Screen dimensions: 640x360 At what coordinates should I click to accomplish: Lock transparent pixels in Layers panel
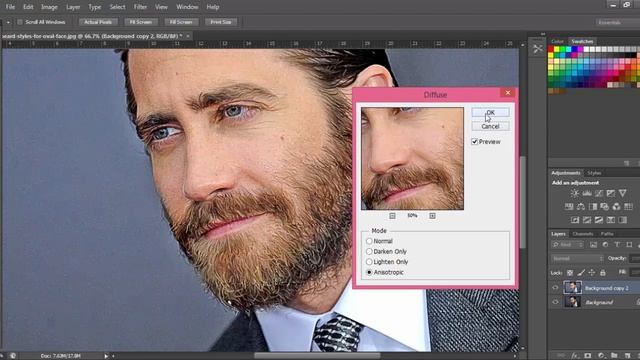tap(570, 273)
